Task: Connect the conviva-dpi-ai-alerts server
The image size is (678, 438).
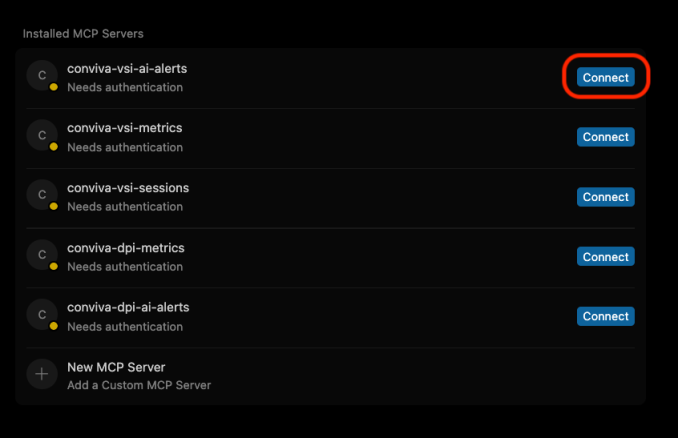Action: (x=605, y=316)
